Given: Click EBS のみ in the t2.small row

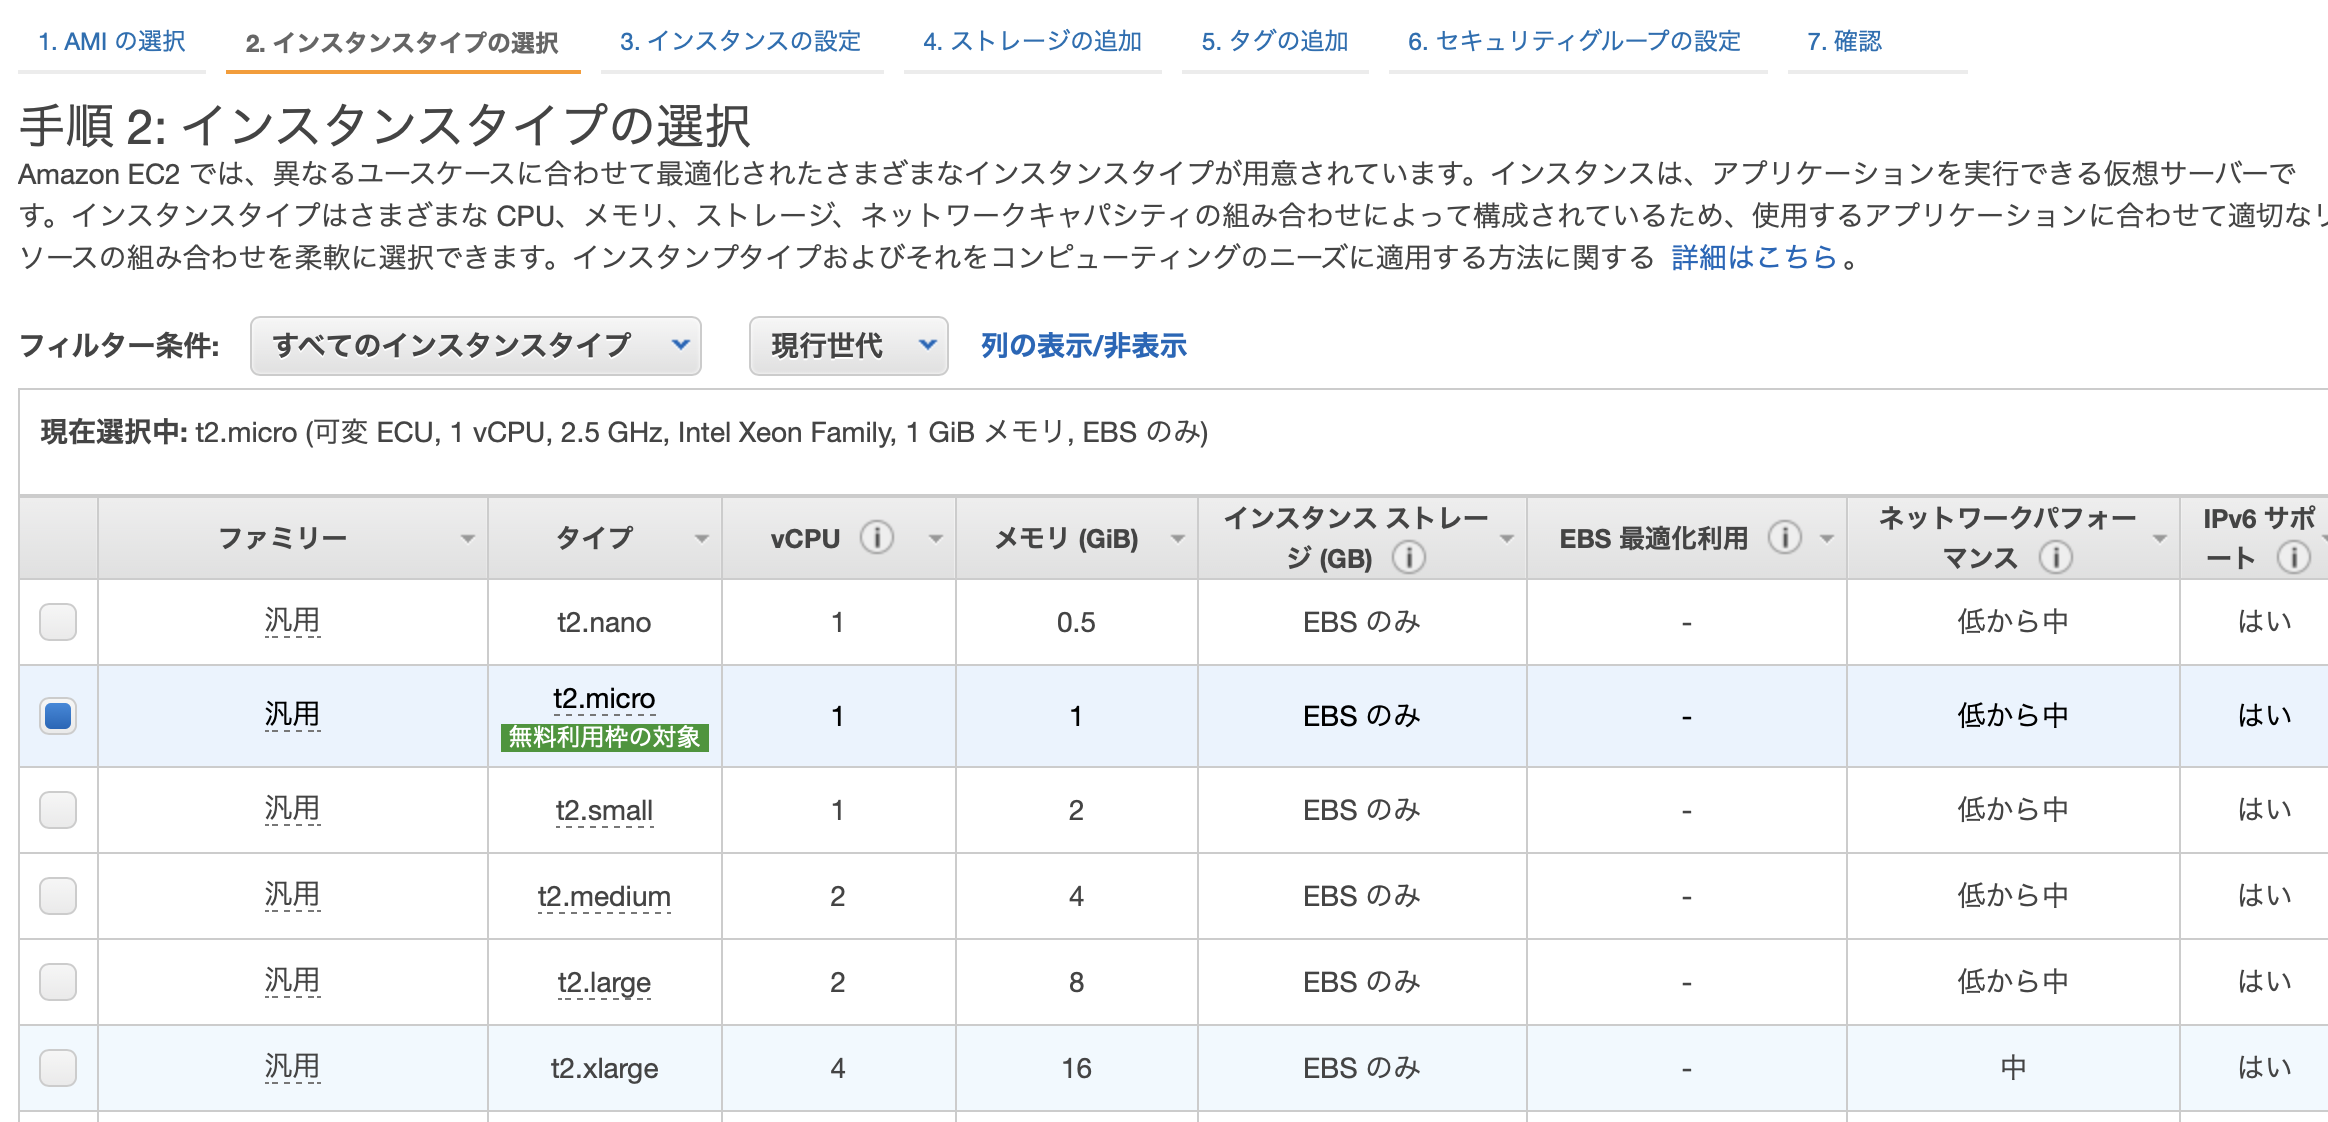Looking at the screenshot, I should [x=1362, y=810].
